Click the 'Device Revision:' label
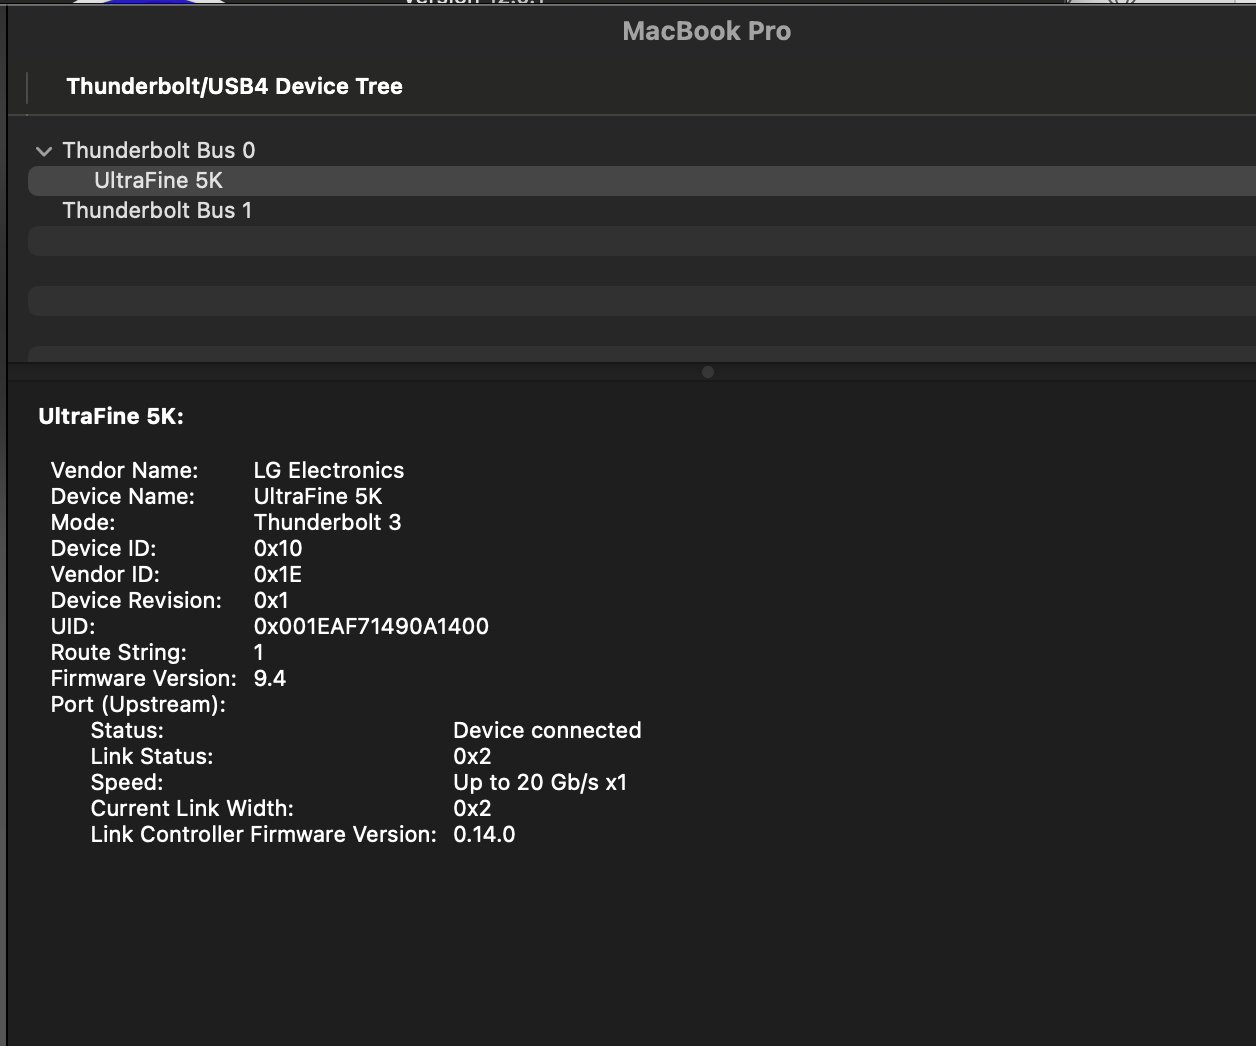 (136, 600)
